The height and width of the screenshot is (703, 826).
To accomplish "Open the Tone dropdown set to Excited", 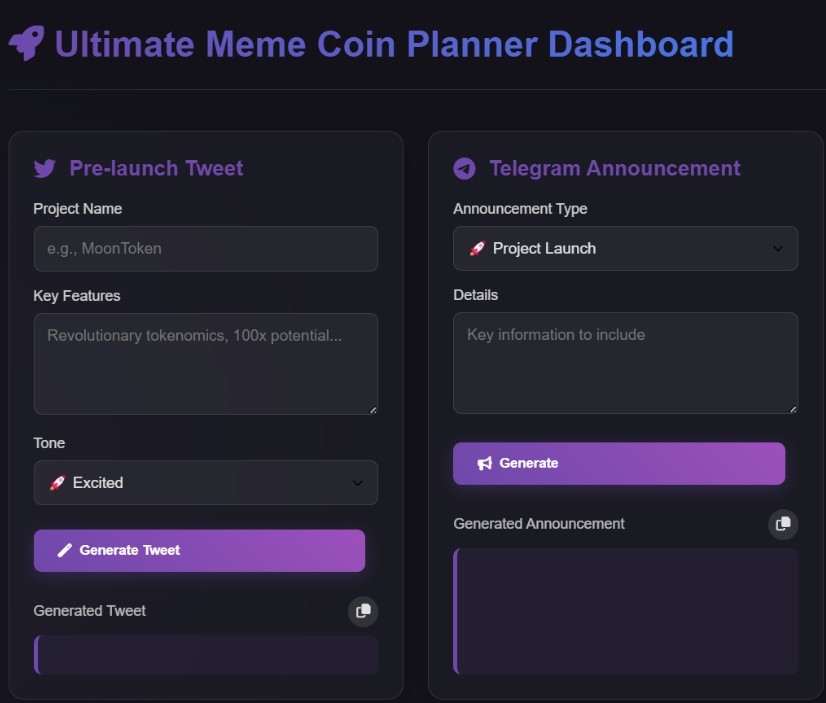I will [x=205, y=482].
